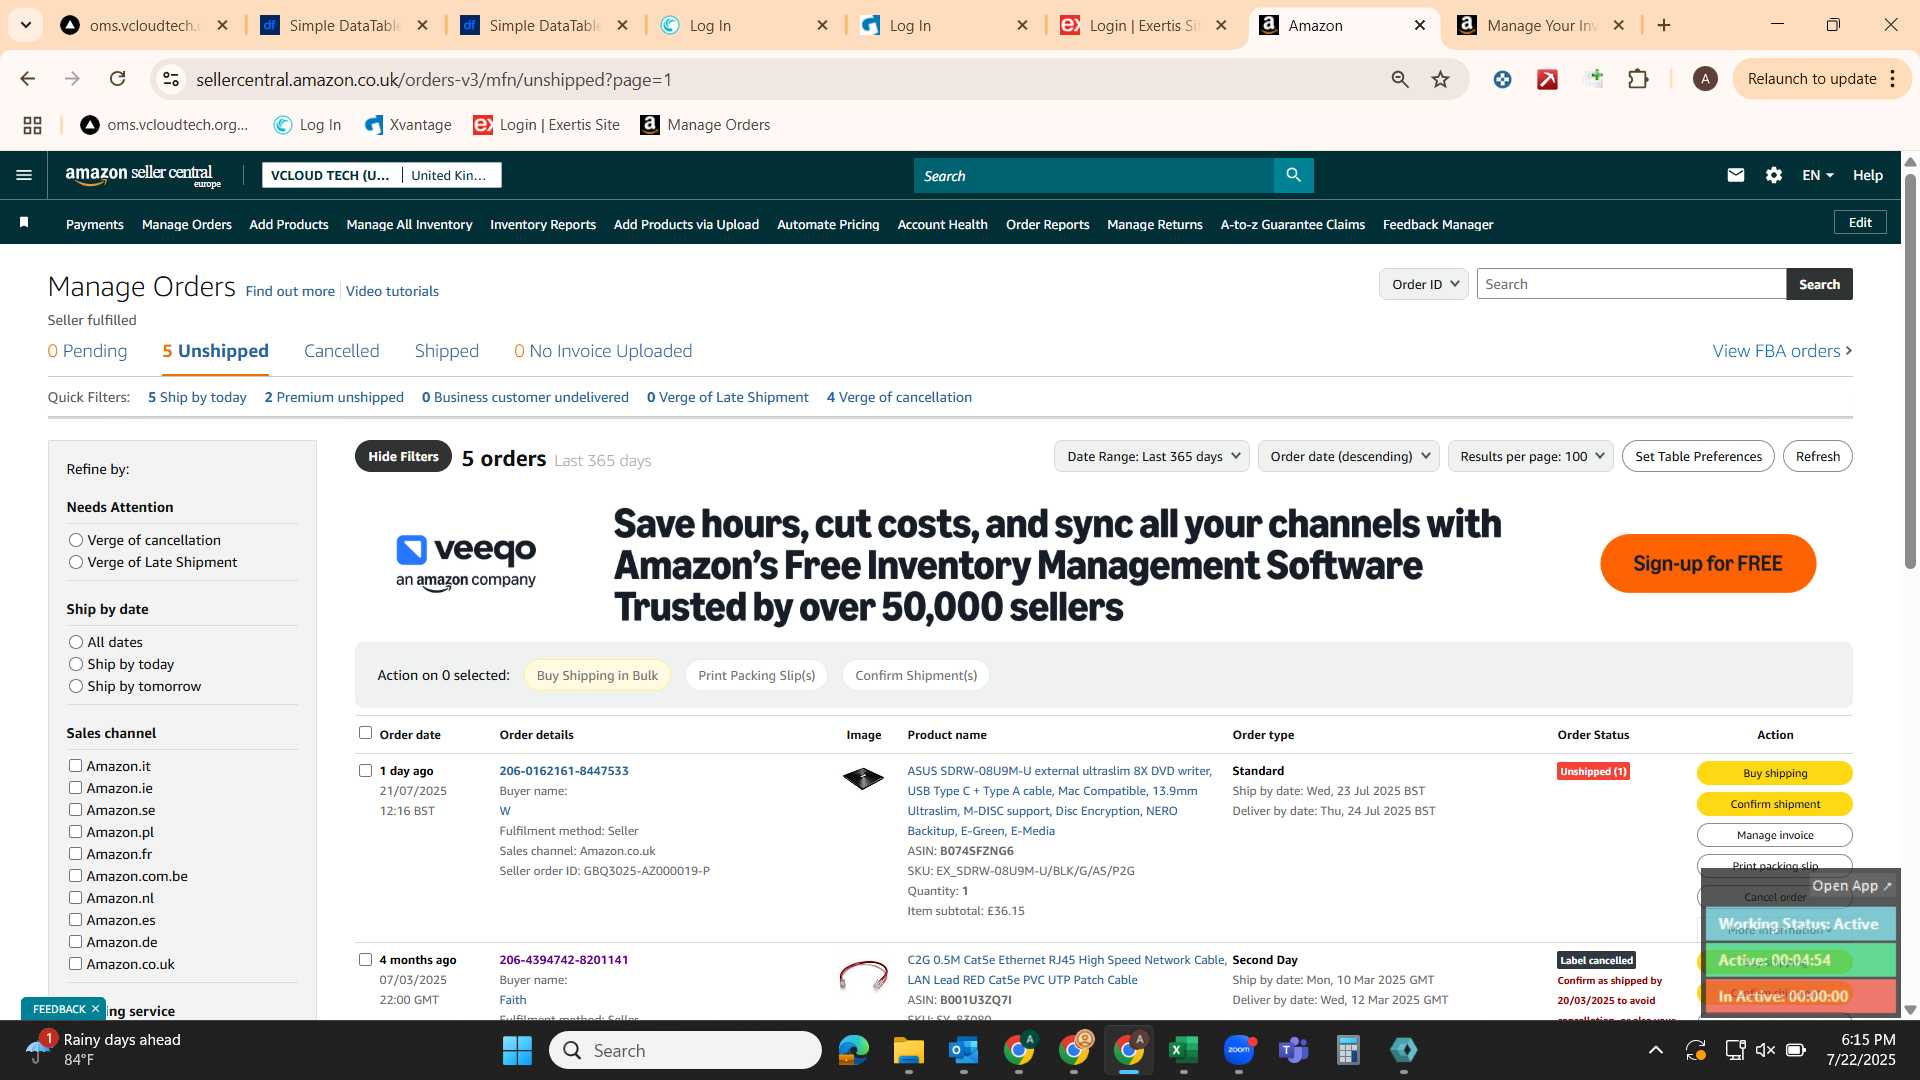Open Outlook from the taskbar
Image resolution: width=1920 pixels, height=1080 pixels.
tap(963, 1050)
